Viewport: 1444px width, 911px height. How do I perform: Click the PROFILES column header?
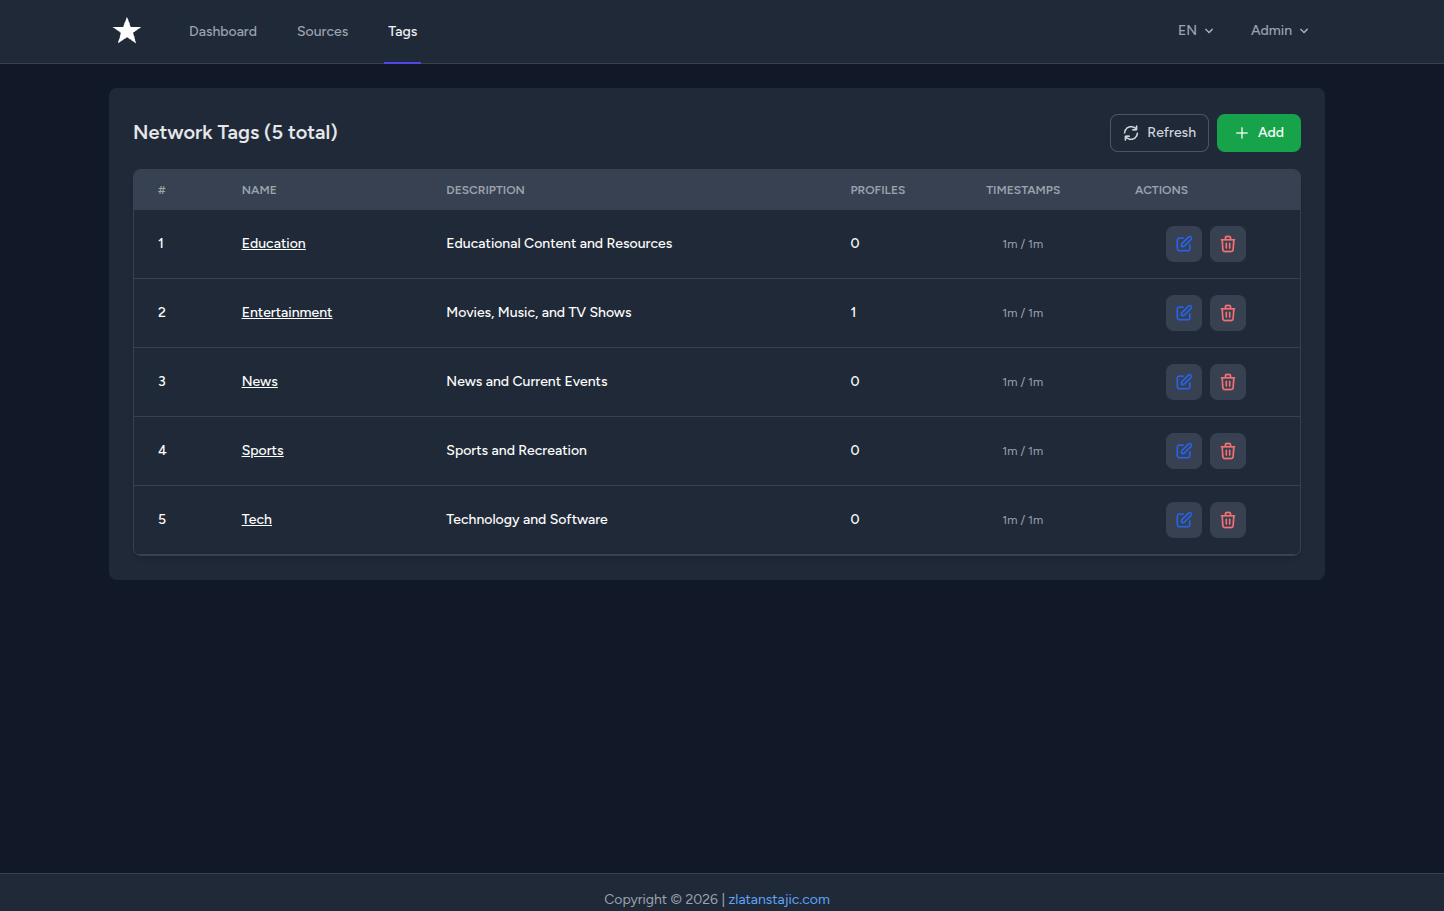877,189
